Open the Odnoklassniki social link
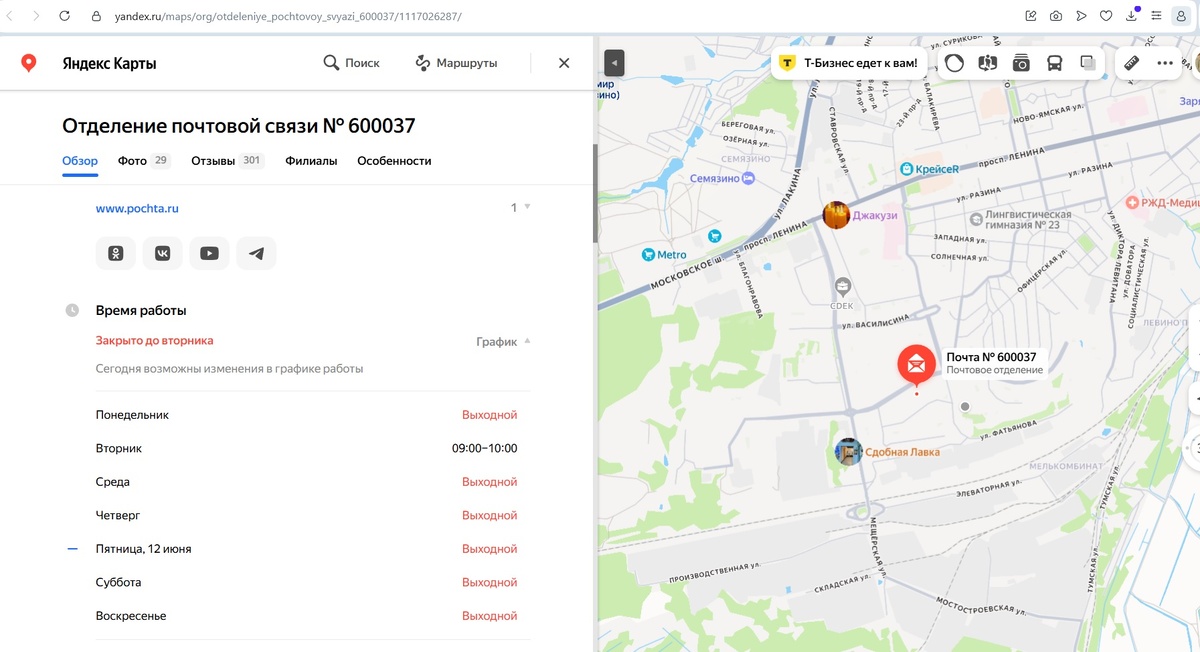Screen dimensions: 1200x652 coord(116,253)
